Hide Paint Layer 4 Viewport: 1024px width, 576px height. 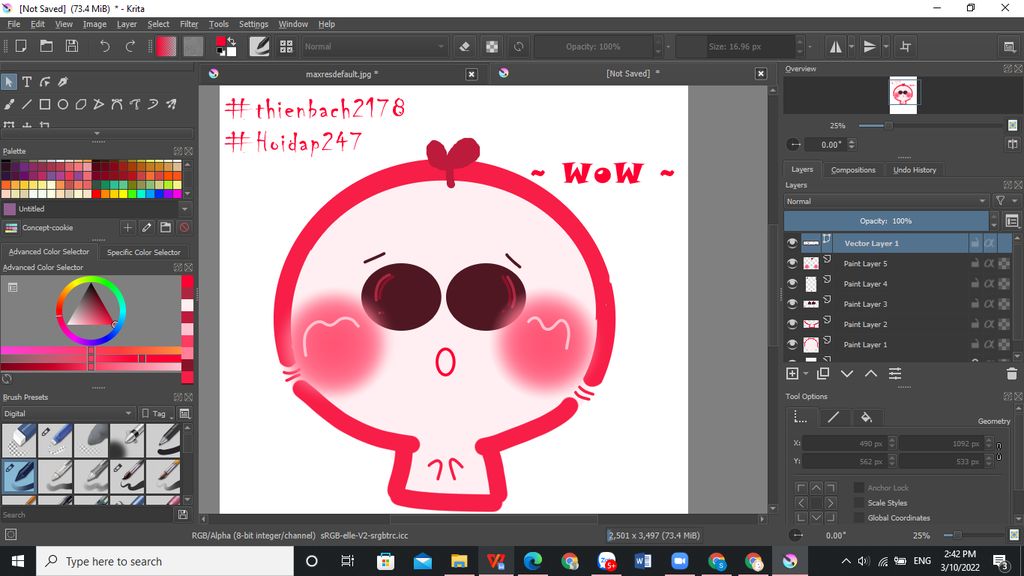792,283
